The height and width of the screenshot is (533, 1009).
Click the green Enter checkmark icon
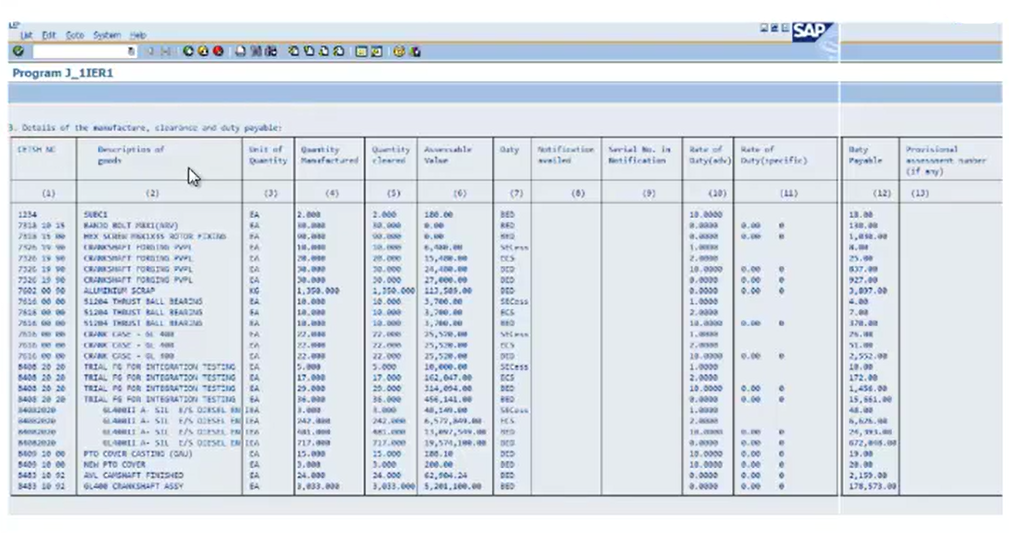click(18, 51)
